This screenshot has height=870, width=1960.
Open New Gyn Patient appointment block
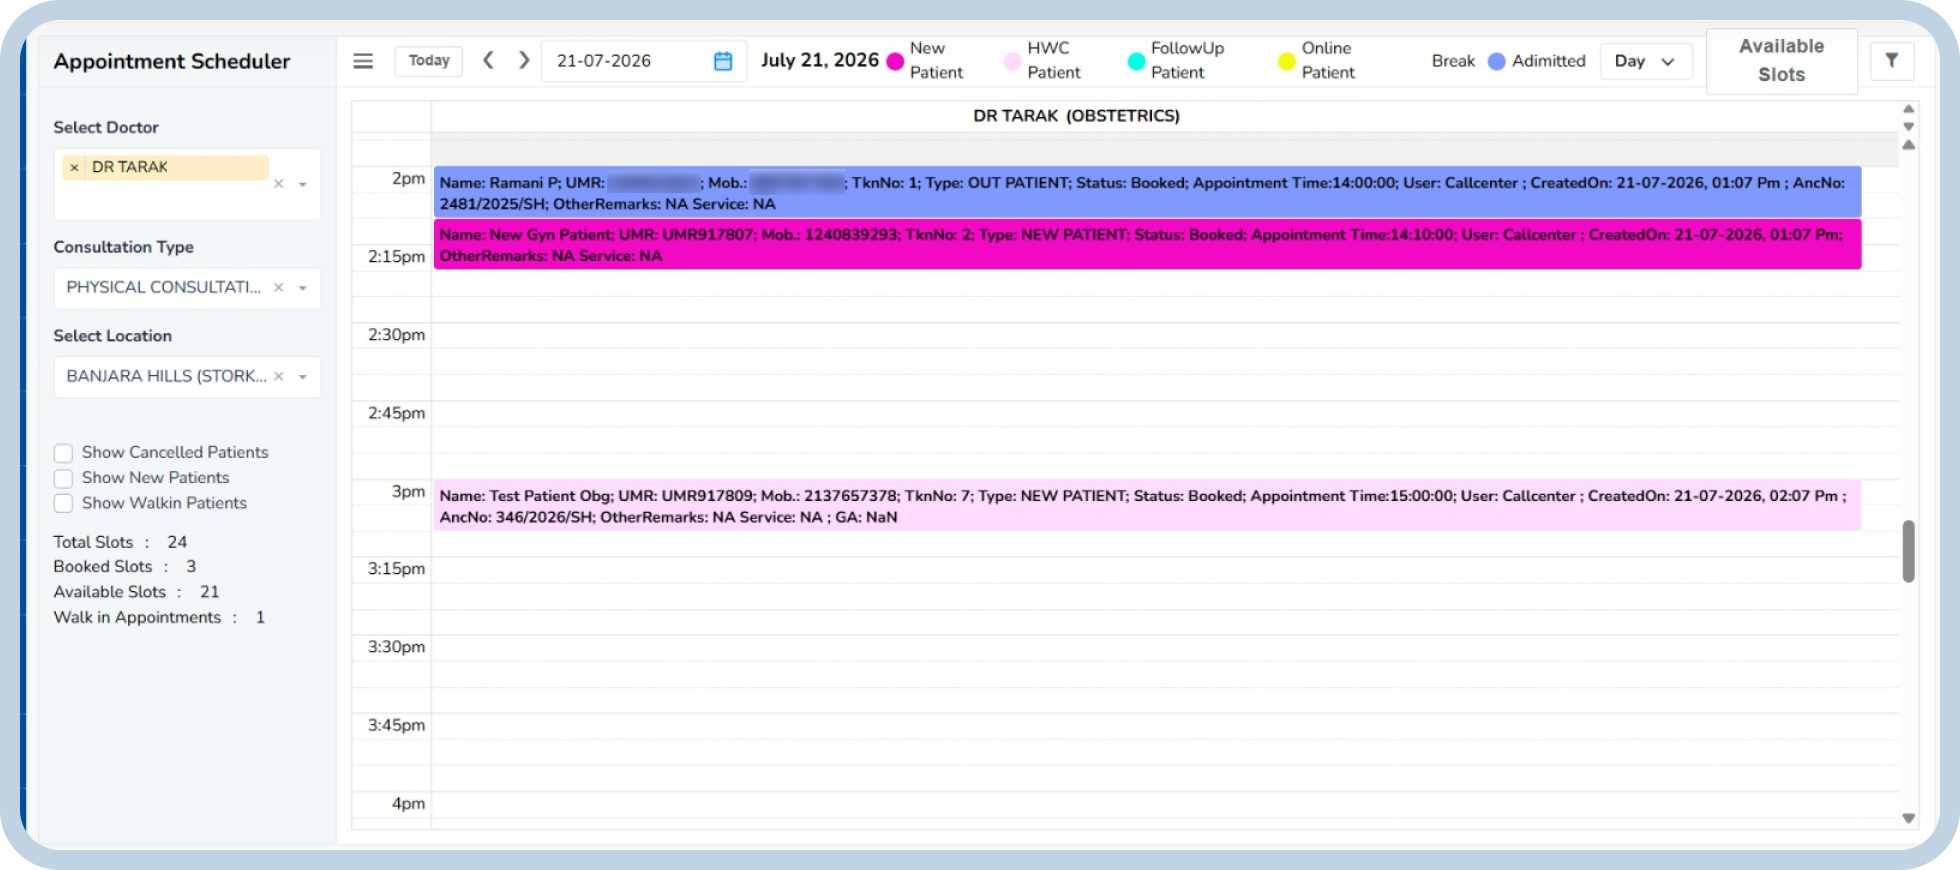(1147, 244)
